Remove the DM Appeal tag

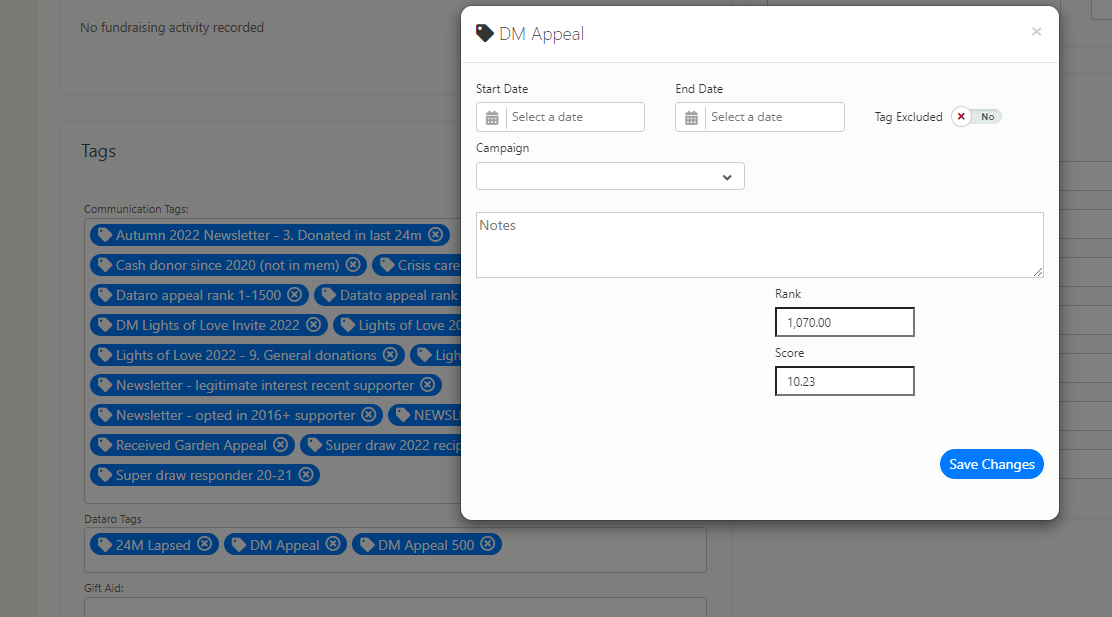tap(333, 544)
